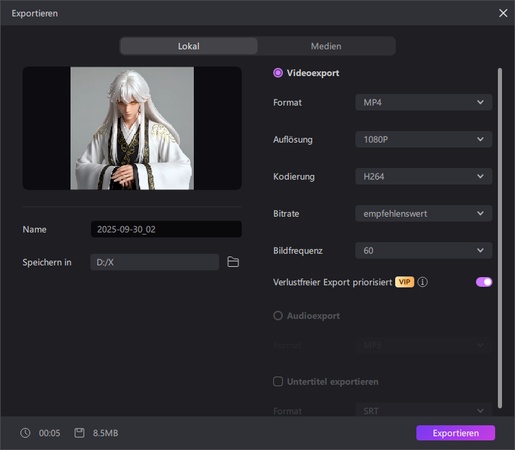Image resolution: width=515 pixels, height=450 pixels.
Task: Click the video preview thumbnail
Action: [132, 128]
